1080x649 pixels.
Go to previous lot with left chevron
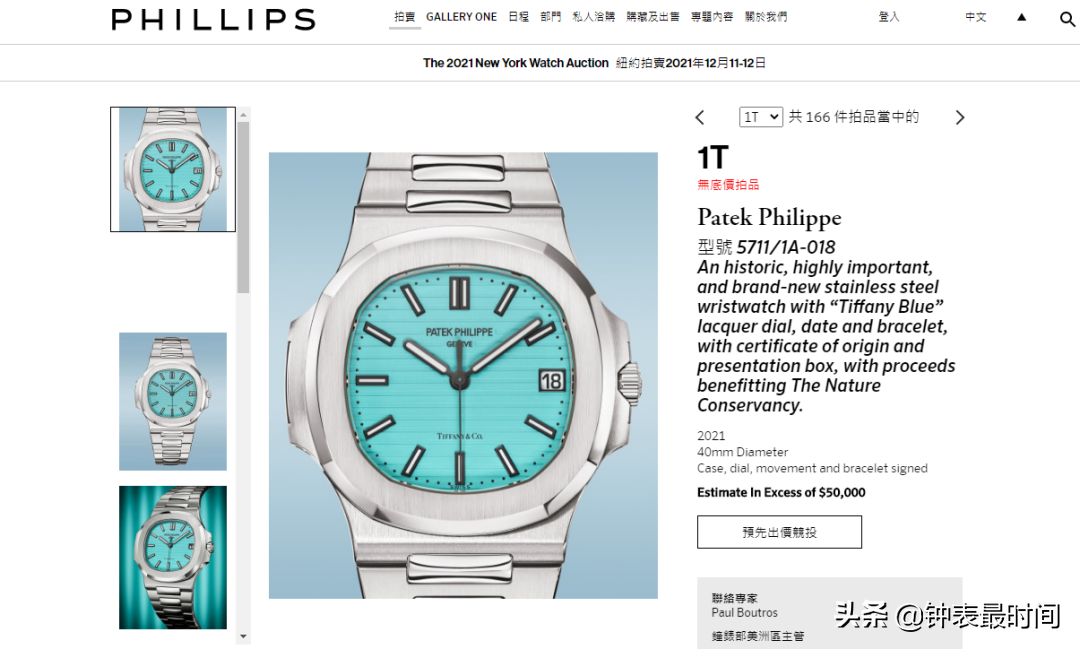tap(700, 117)
